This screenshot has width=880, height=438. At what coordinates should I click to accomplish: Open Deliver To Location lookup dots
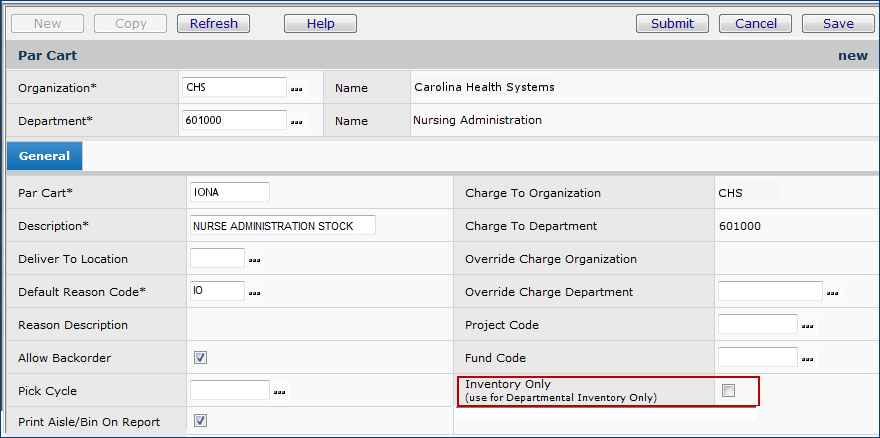coord(255,260)
